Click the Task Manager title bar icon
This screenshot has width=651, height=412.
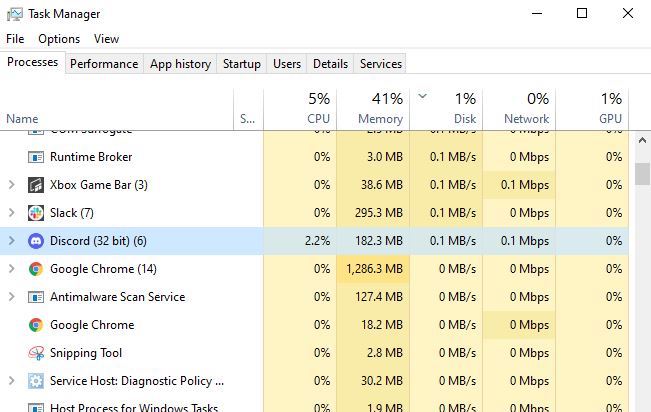pos(15,14)
